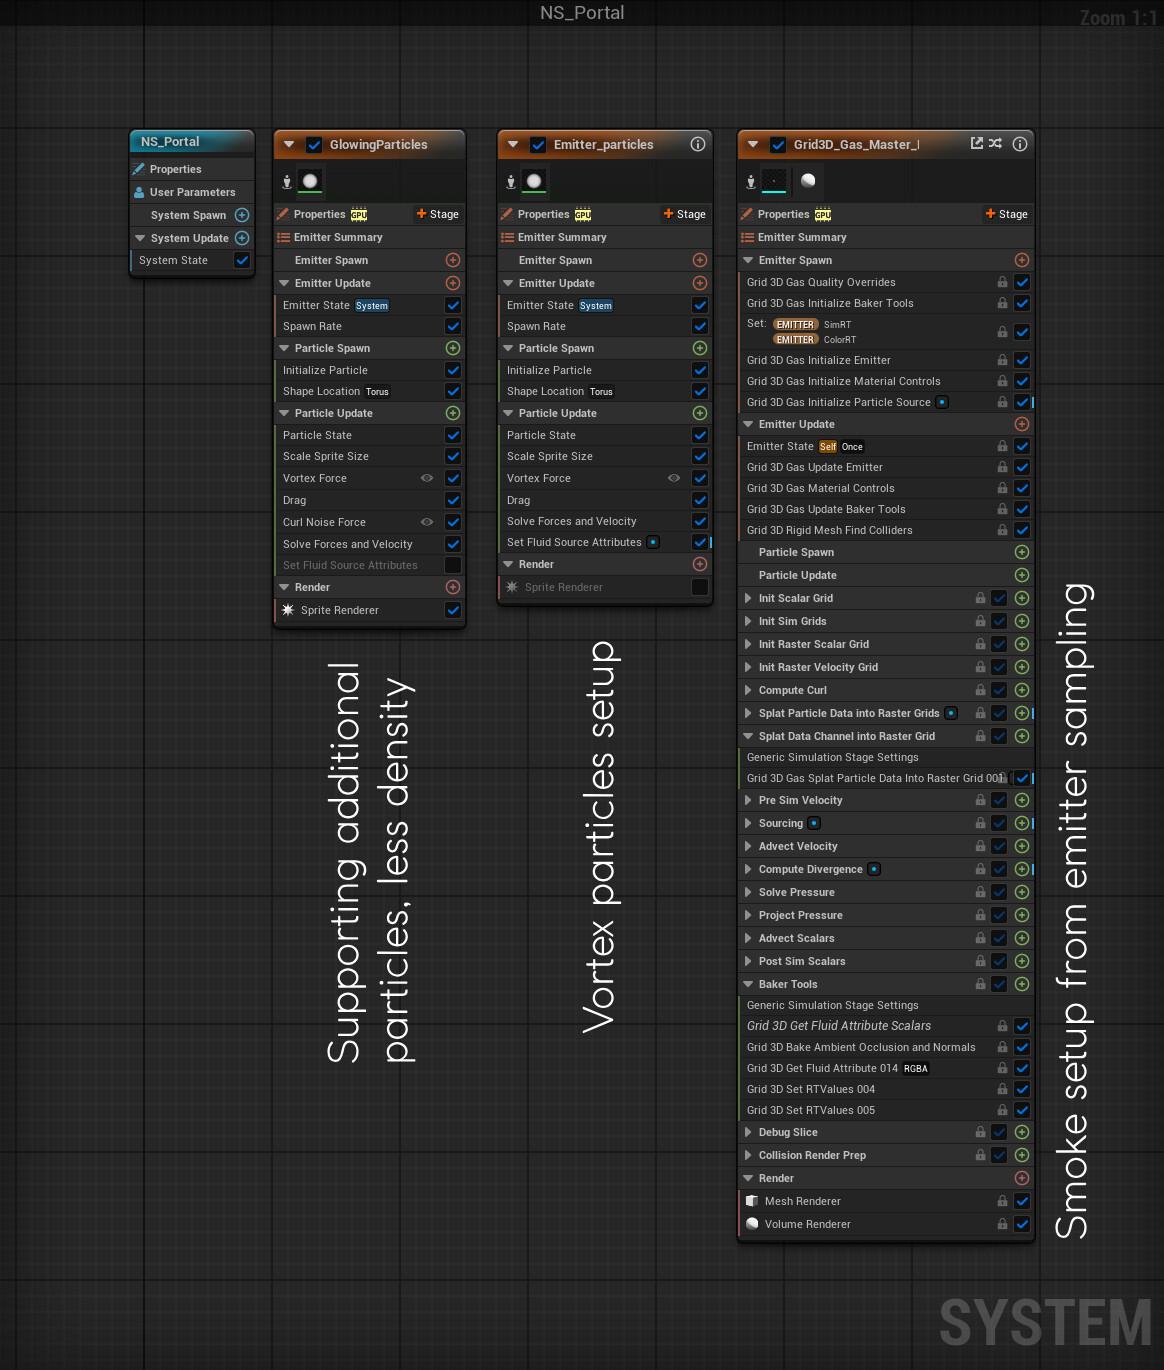Click lock icon on Grid 3D Gas Quality Overrides
Viewport: 1164px width, 1370px height.
pos(1002,282)
